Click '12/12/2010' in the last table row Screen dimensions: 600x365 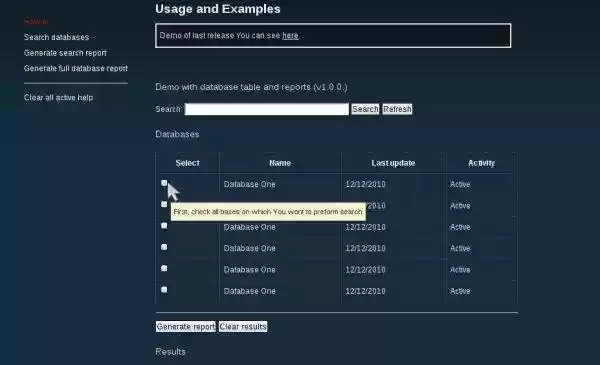click(365, 291)
